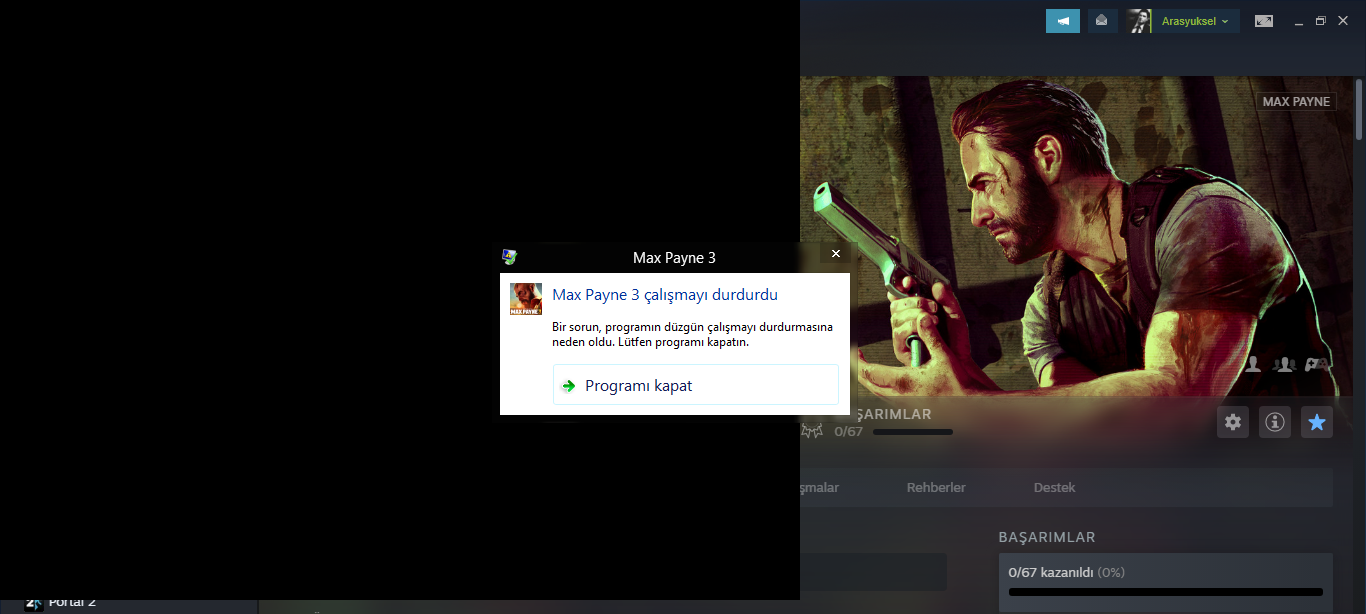Click achievements progress bar under banner
This screenshot has height=614, width=1366.
pos(913,432)
